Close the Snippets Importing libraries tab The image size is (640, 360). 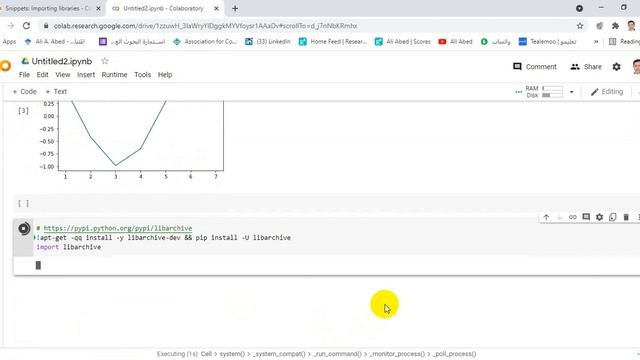point(98,8)
